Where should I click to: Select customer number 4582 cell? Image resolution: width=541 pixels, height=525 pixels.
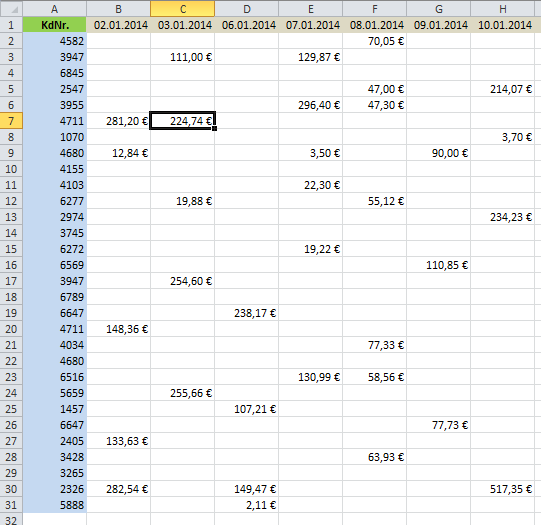click(55, 41)
